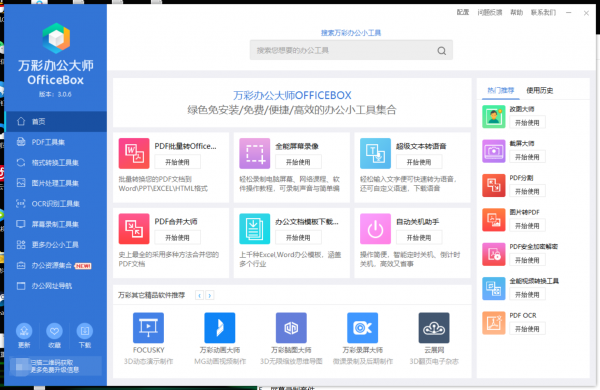Screen dimensions: 600x390
Task: Open 问题反馈 in the top bar
Action: click(490, 13)
